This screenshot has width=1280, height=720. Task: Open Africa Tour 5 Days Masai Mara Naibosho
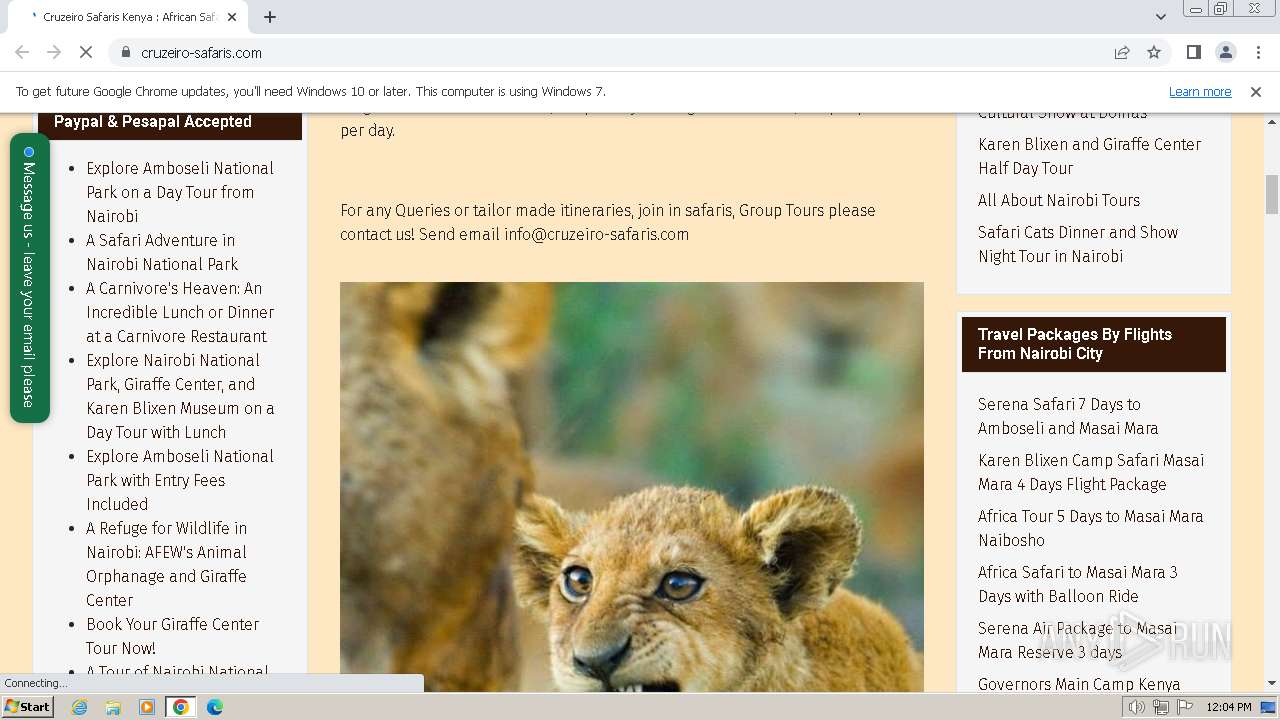[x=1091, y=528]
